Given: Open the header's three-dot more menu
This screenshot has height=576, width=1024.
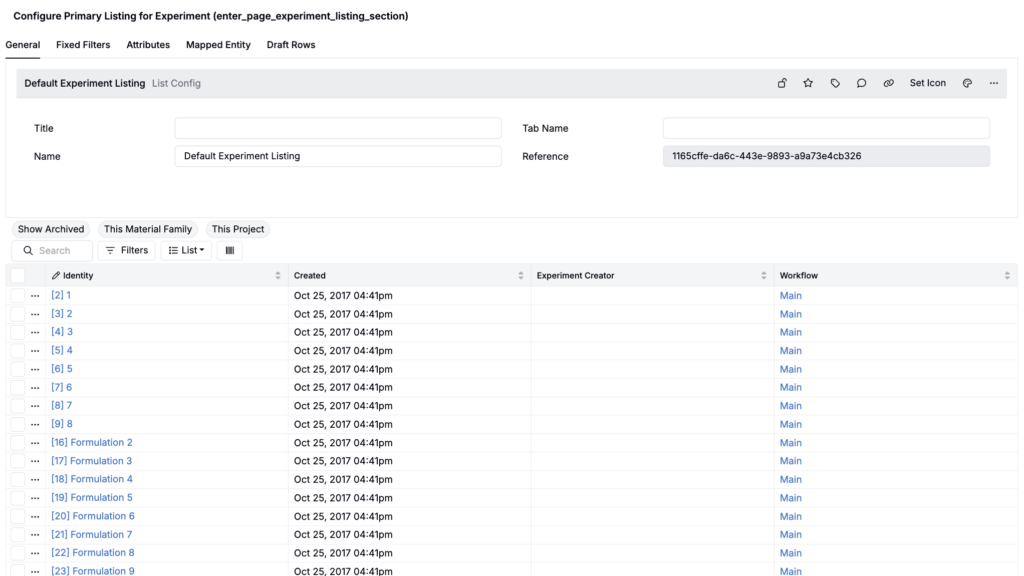Looking at the screenshot, I should click(993, 83).
